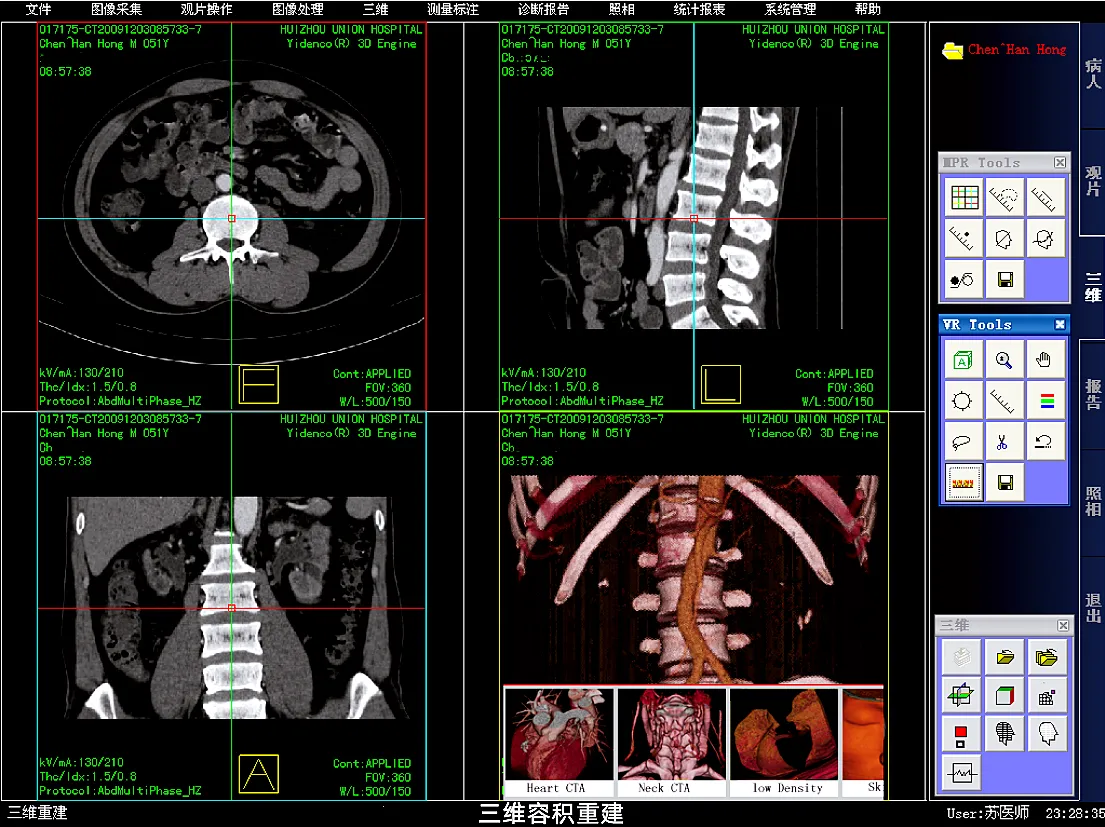Open the 三维 menu in the menu bar

tap(376, 9)
